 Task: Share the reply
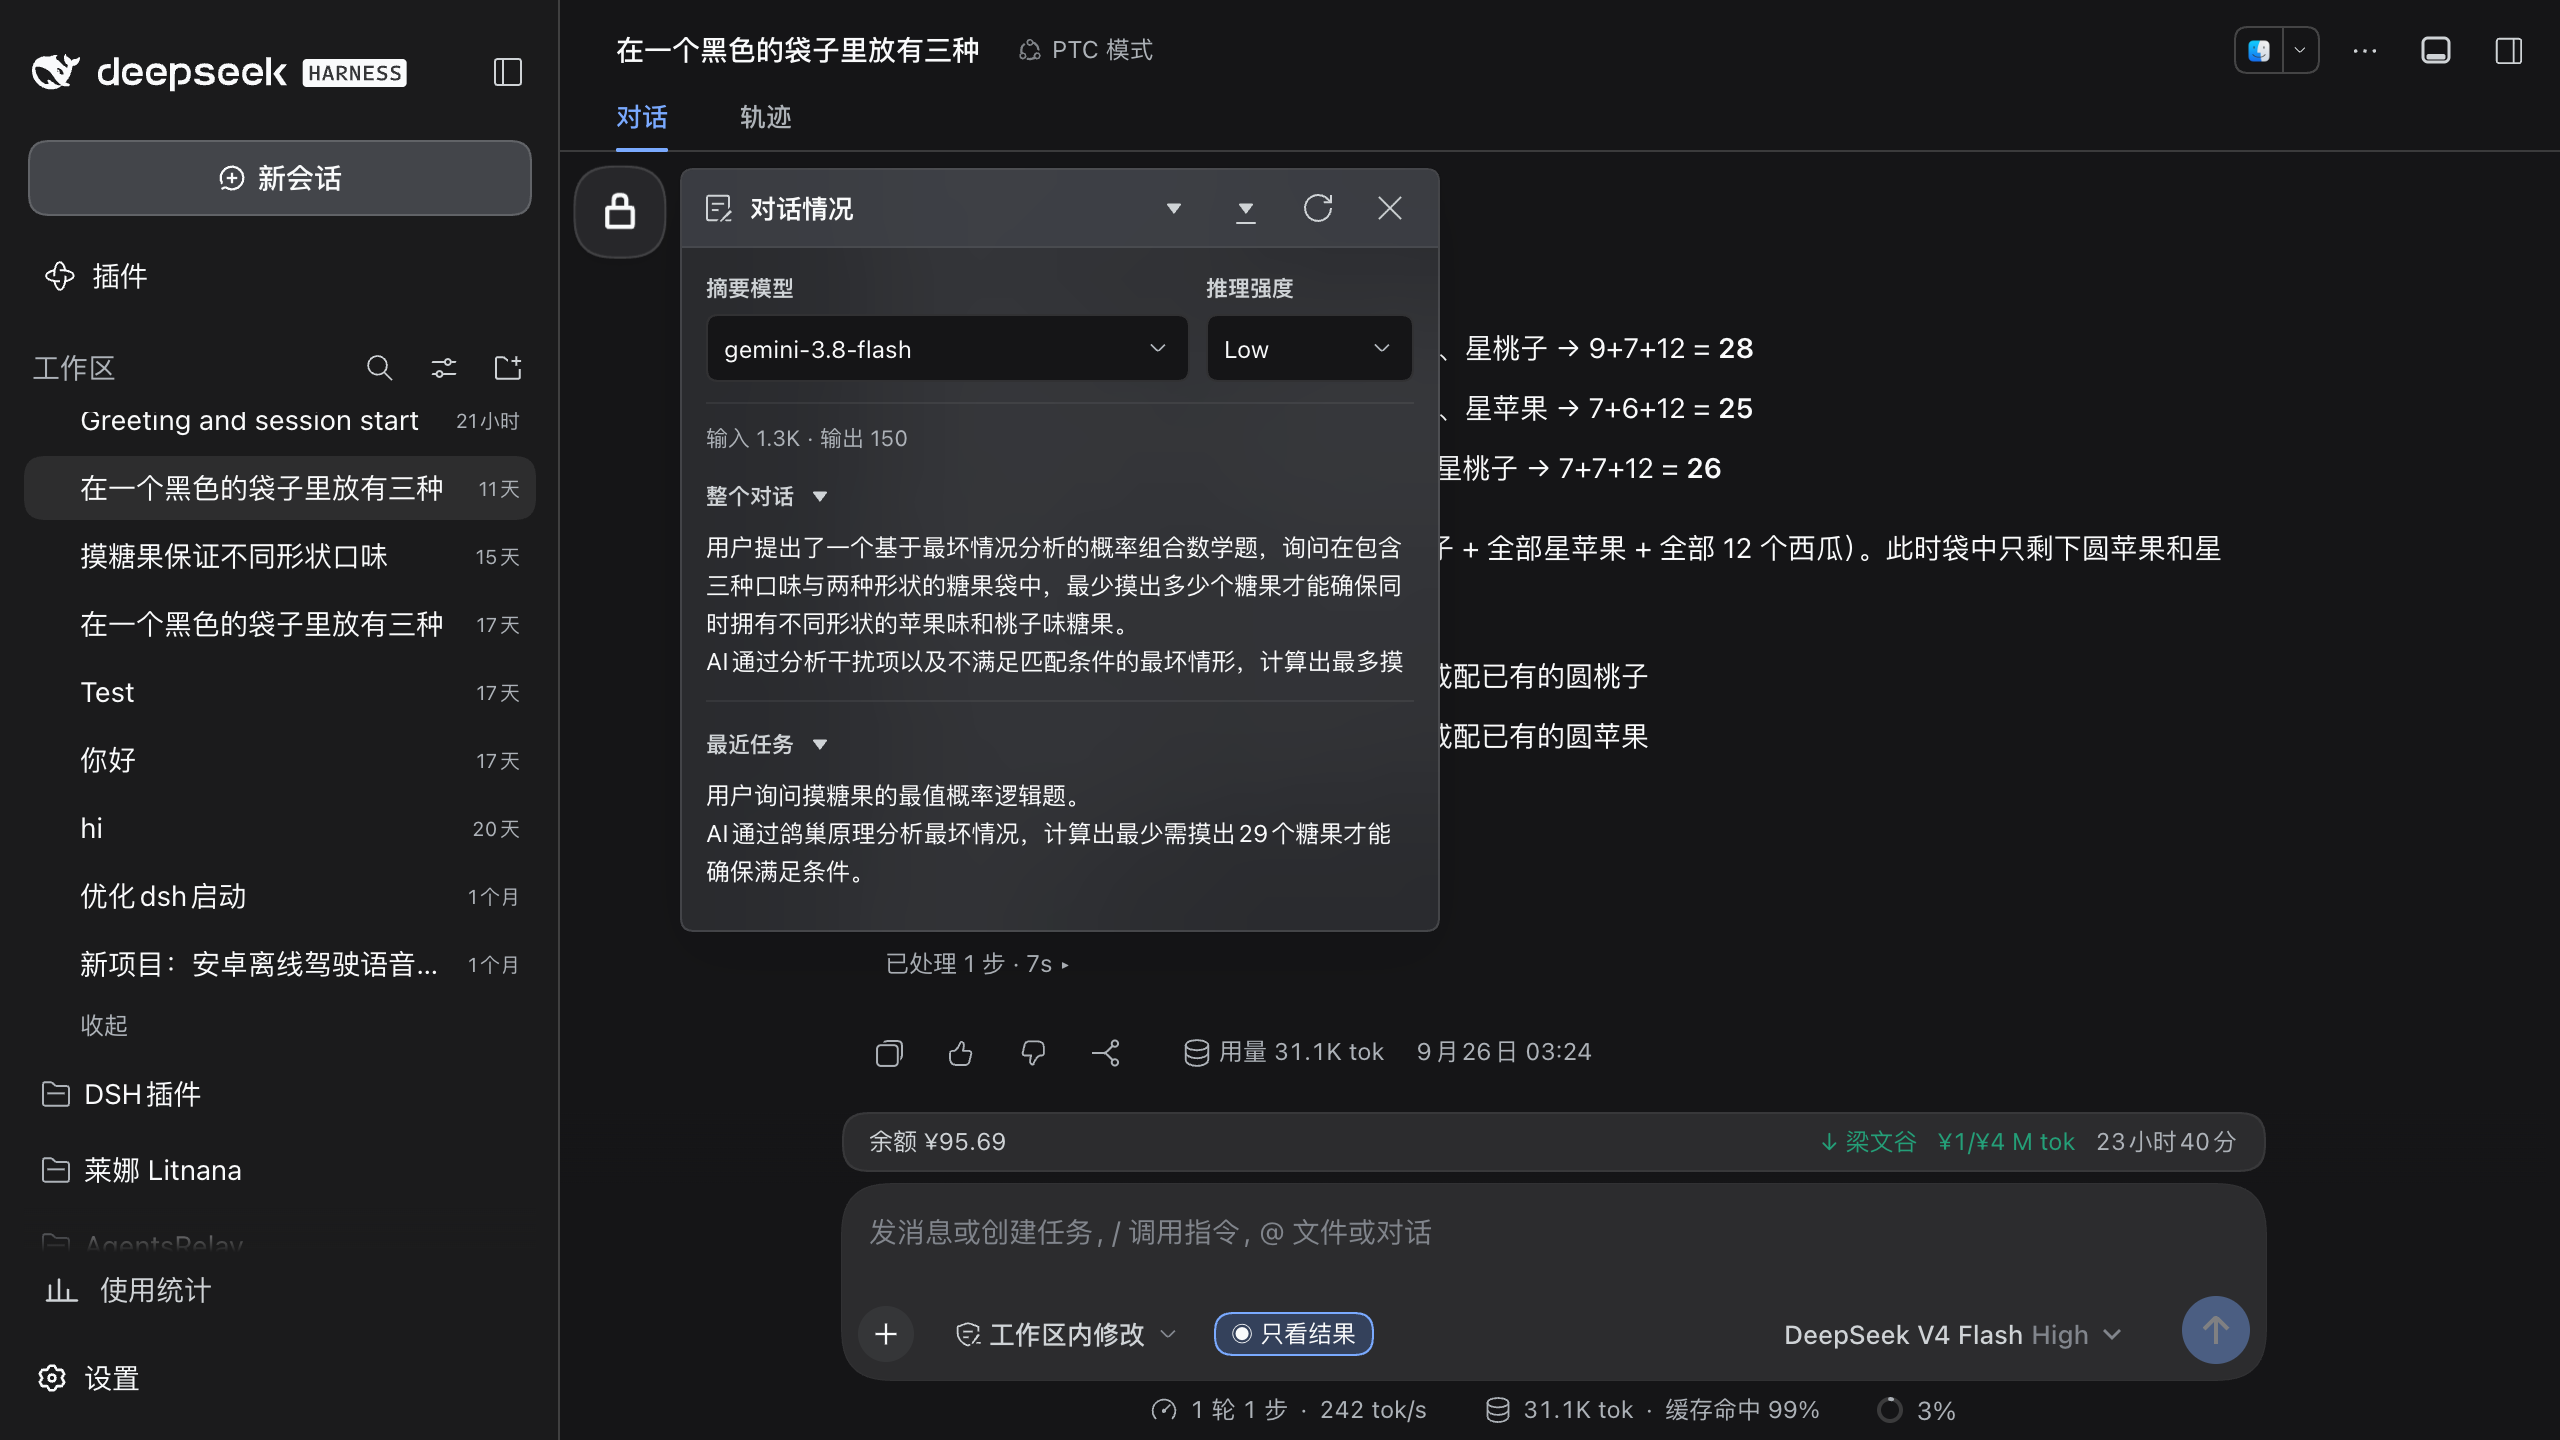pos(1106,1053)
